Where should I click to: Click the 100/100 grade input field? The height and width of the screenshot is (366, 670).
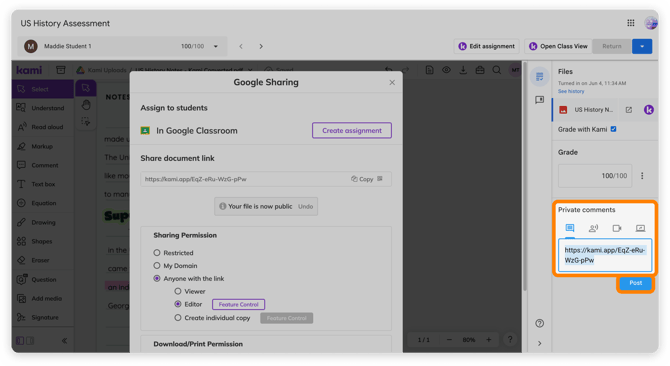(x=595, y=176)
